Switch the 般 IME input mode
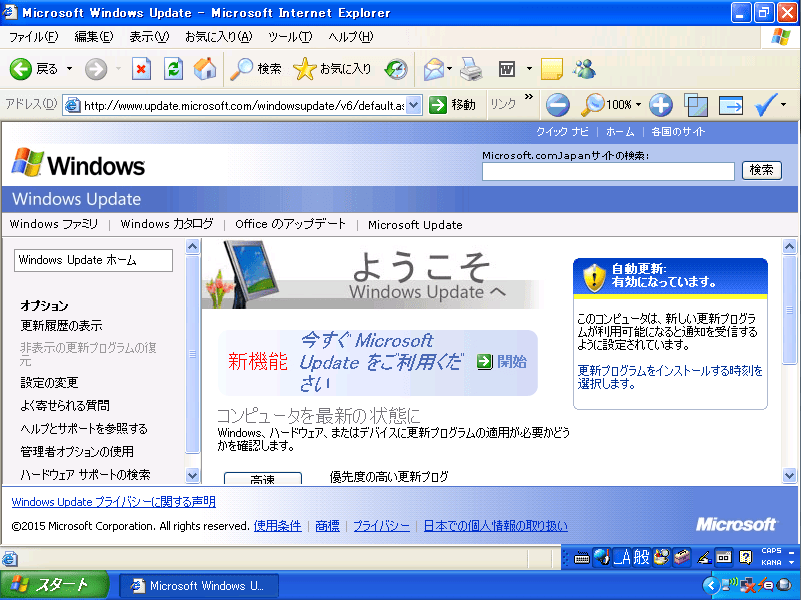This screenshot has width=801, height=600. pyautogui.click(x=640, y=556)
